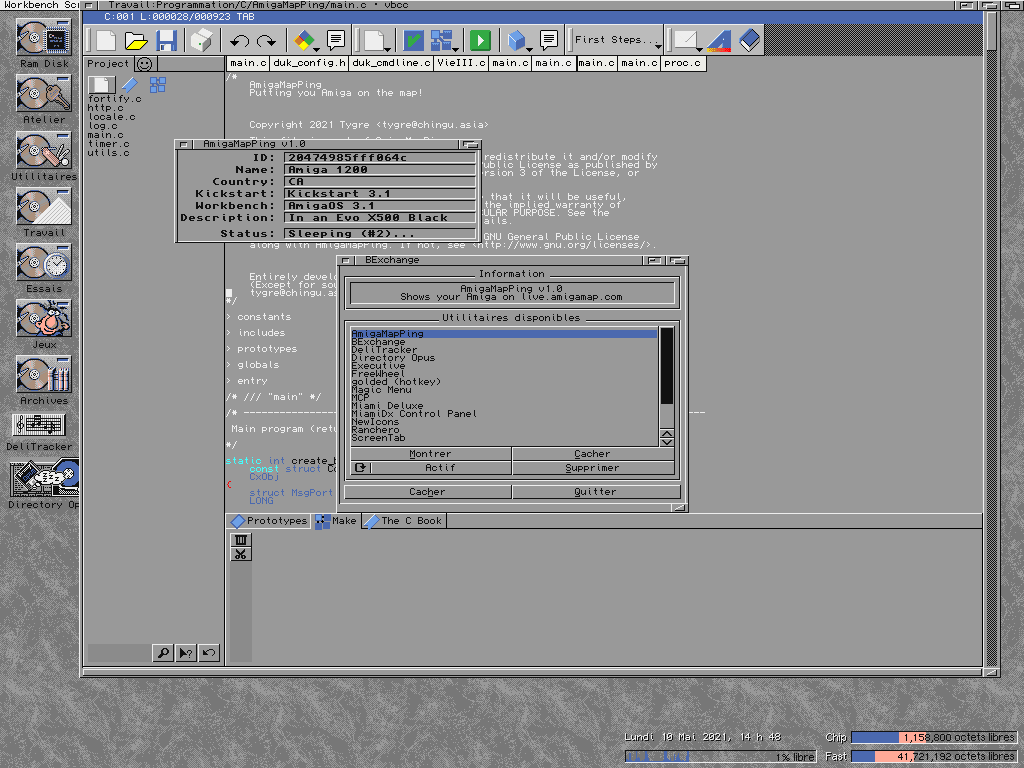Open the blue book icon in toolbar
Image resolution: width=1024 pixels, height=768 pixels.
(750, 40)
